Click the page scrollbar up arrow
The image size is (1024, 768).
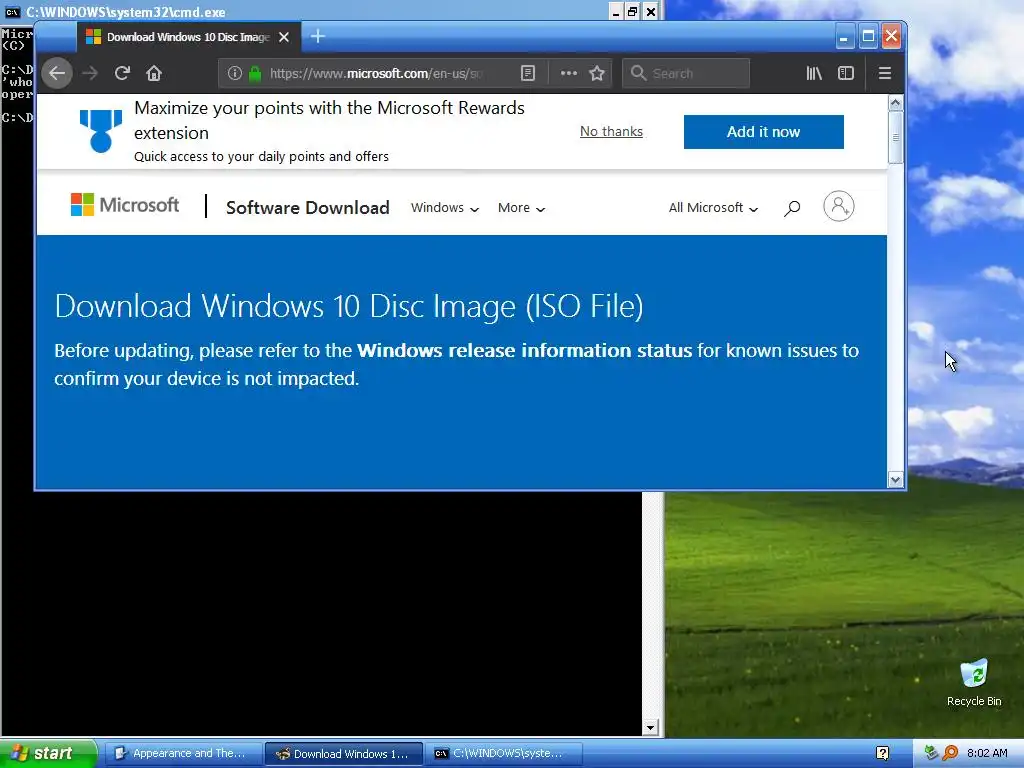(x=895, y=103)
